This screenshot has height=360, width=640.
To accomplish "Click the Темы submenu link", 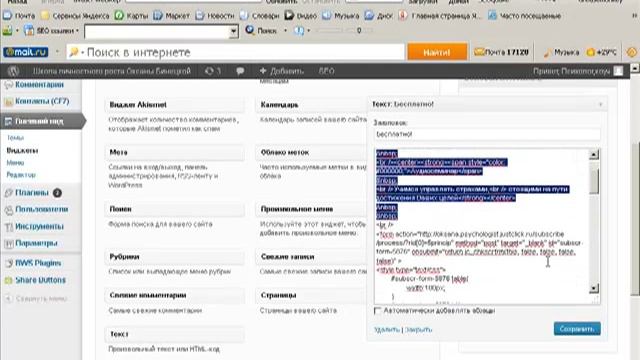I will [16, 138].
